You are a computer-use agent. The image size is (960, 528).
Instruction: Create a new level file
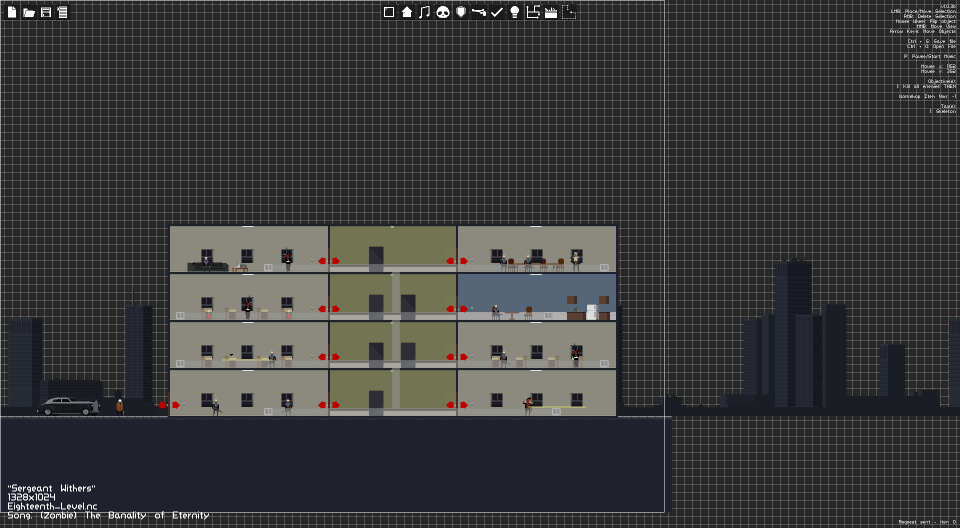click(x=12, y=12)
